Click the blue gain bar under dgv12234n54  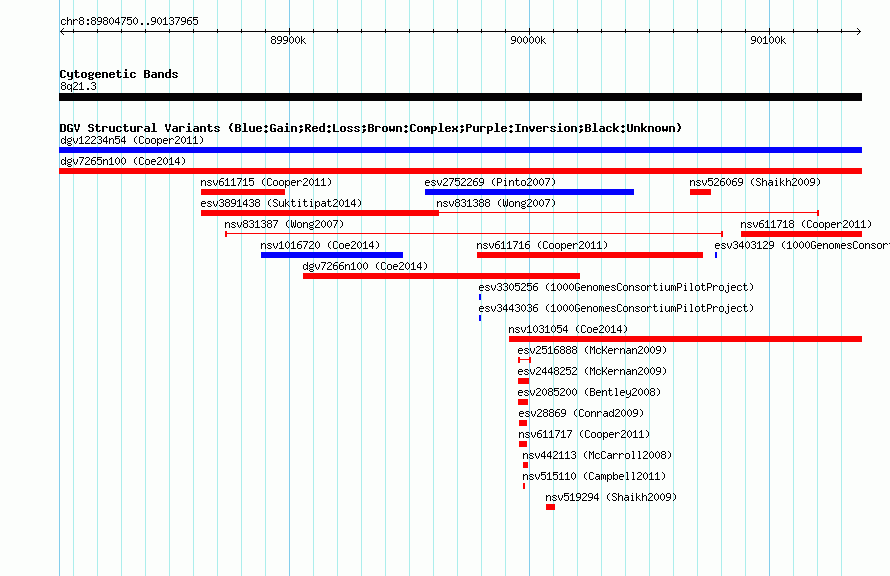460,150
